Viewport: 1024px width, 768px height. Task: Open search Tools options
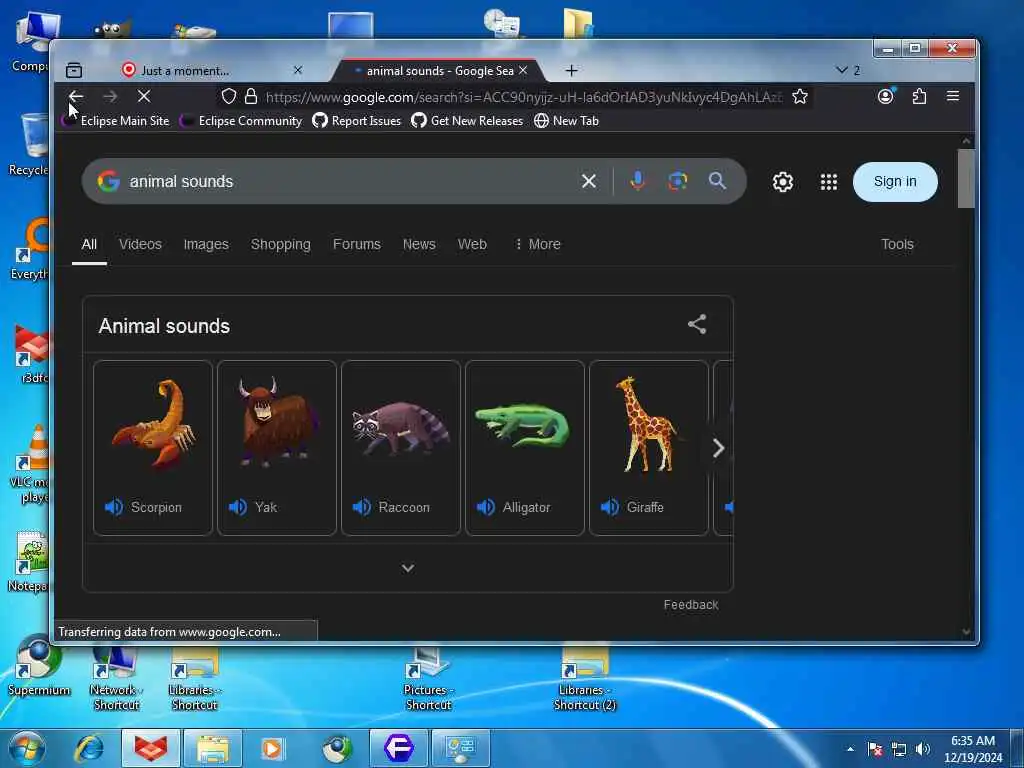(897, 244)
